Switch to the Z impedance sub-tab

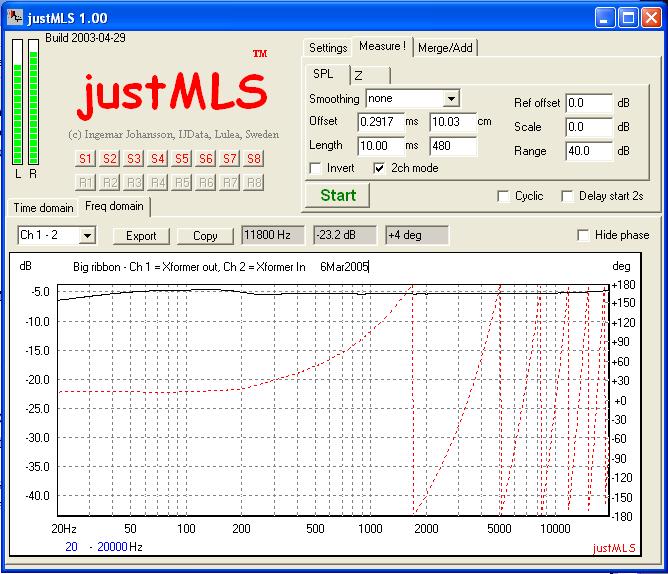click(x=370, y=75)
